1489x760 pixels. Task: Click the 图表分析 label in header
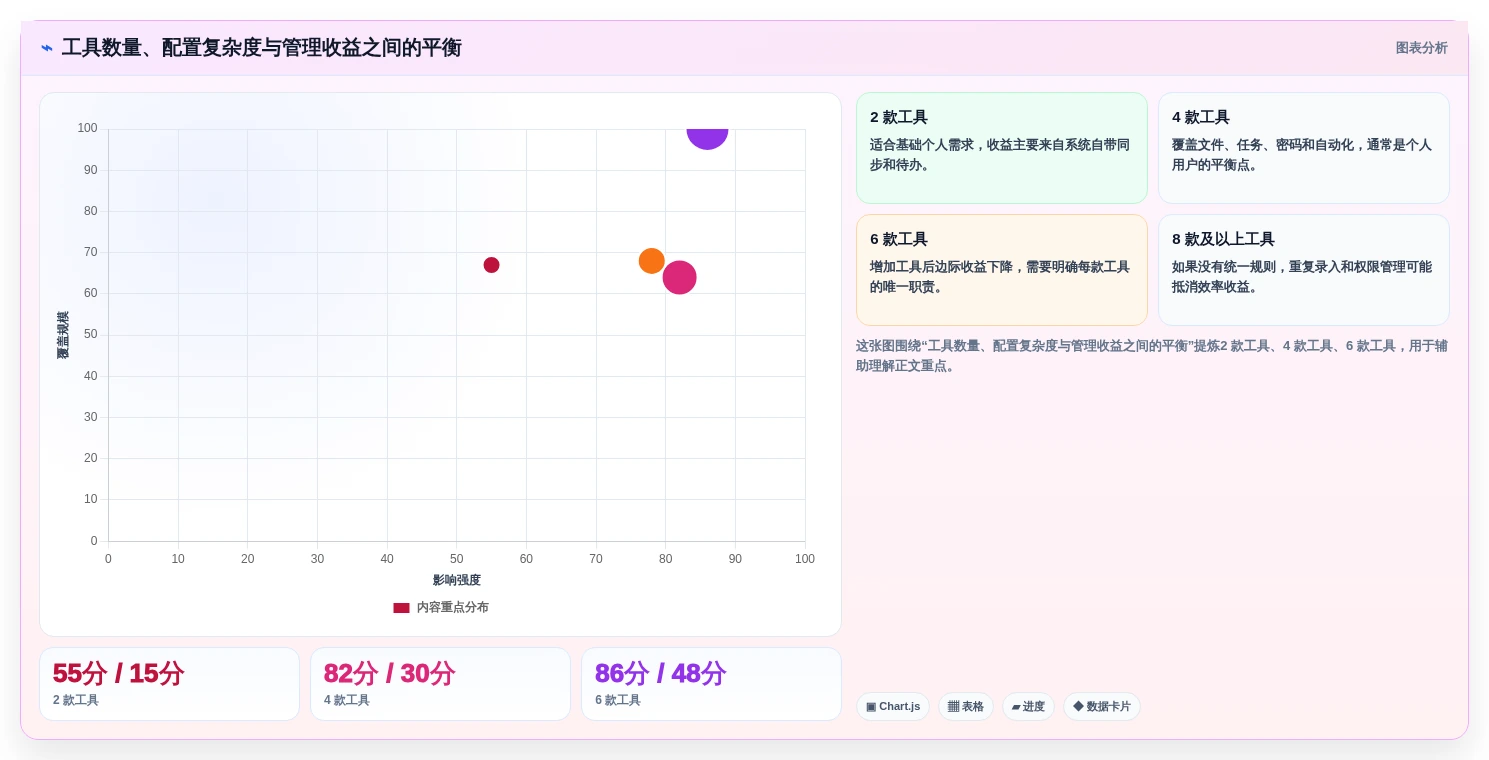tap(1421, 48)
